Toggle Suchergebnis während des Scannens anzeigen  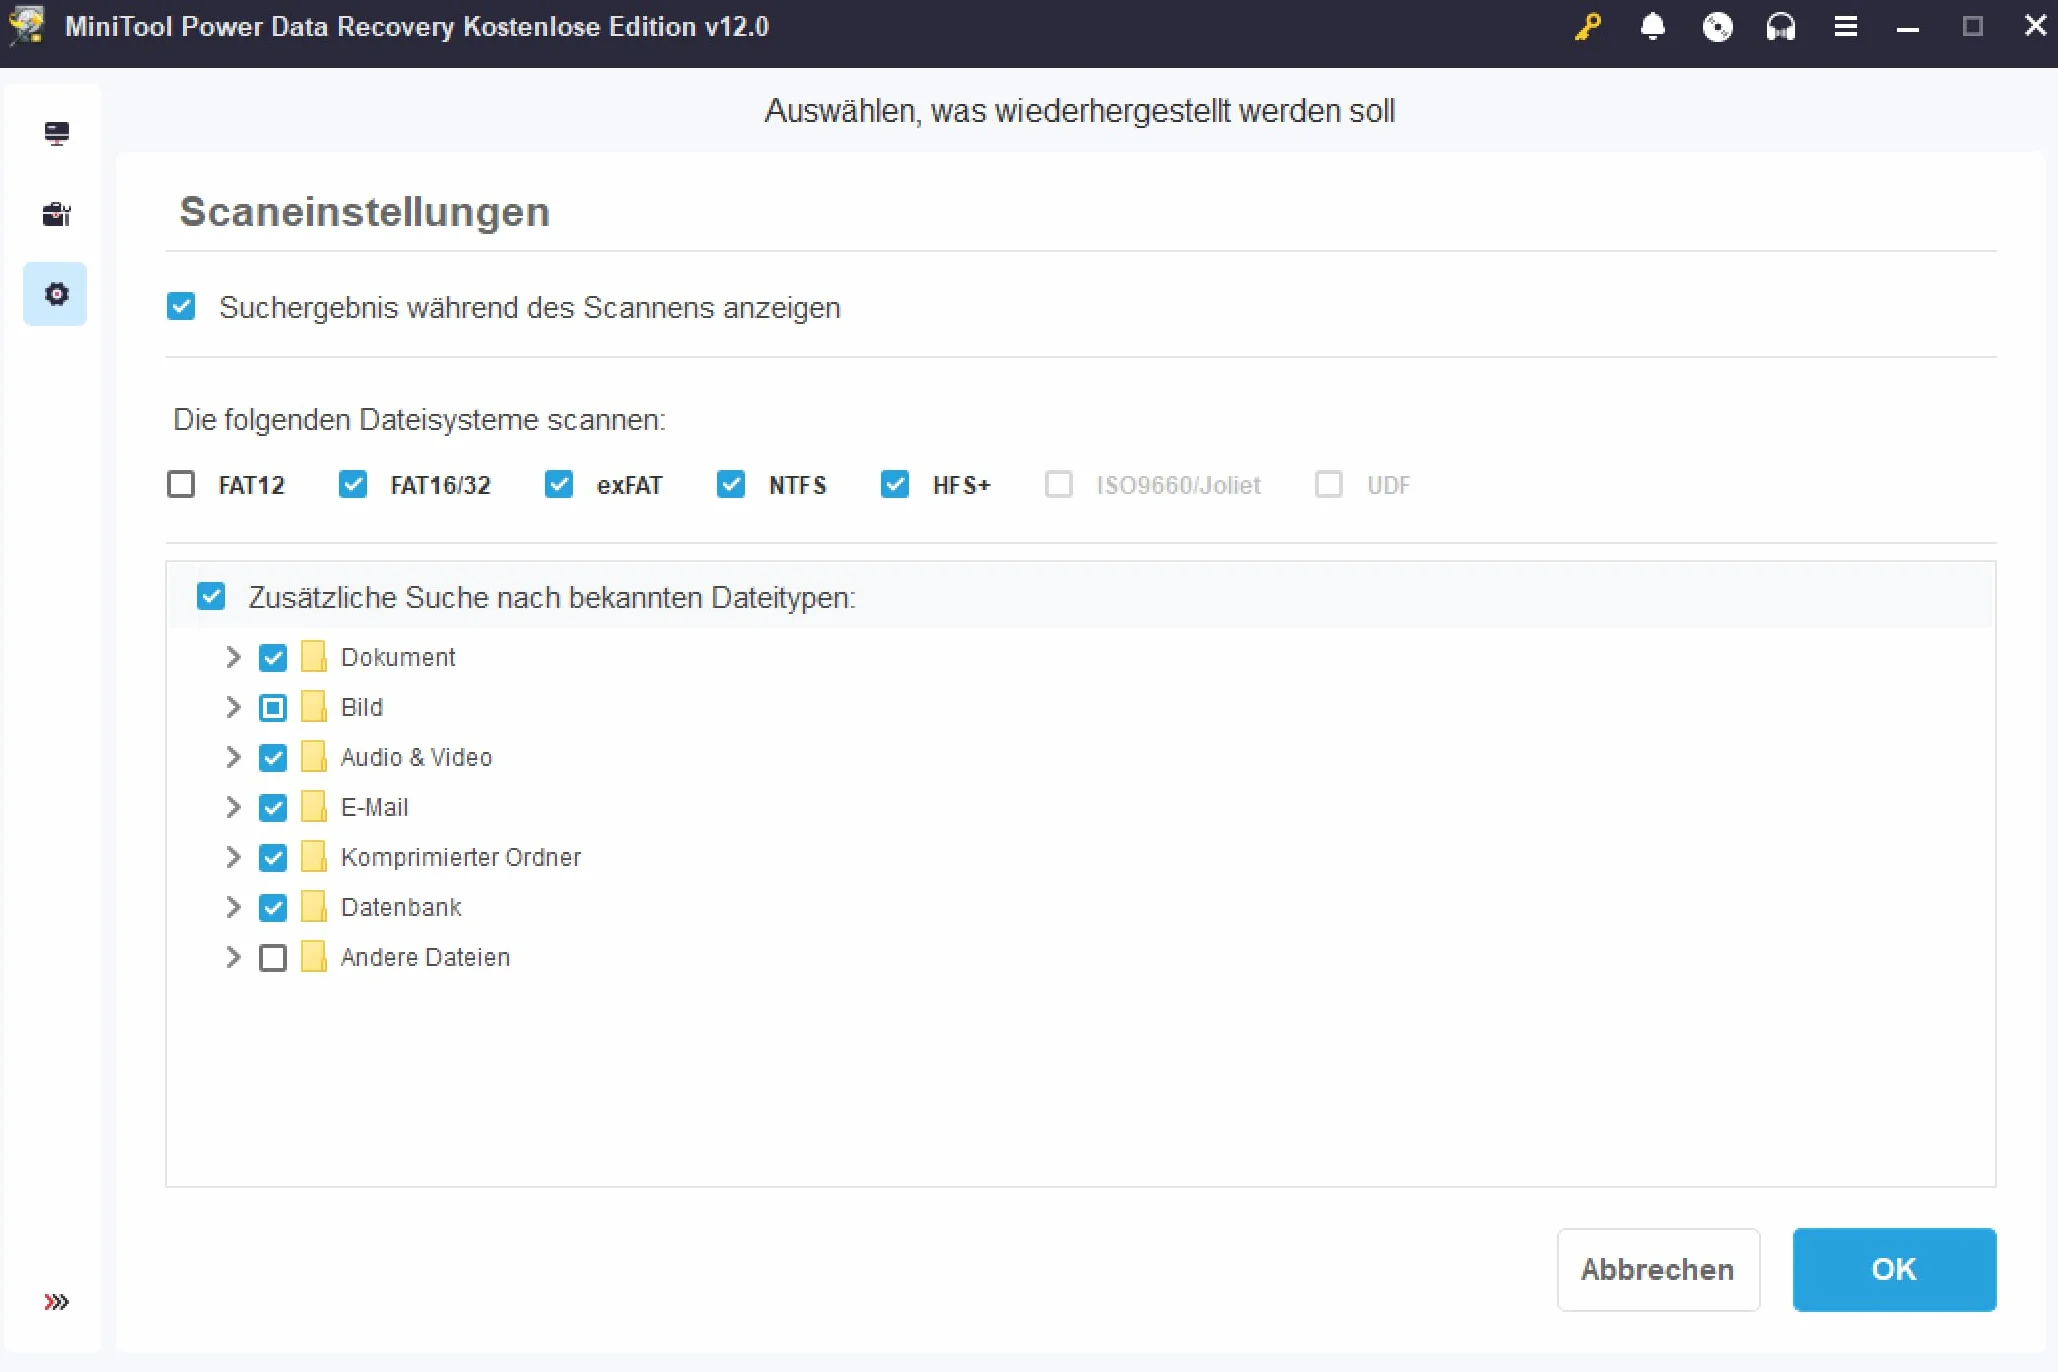point(181,306)
